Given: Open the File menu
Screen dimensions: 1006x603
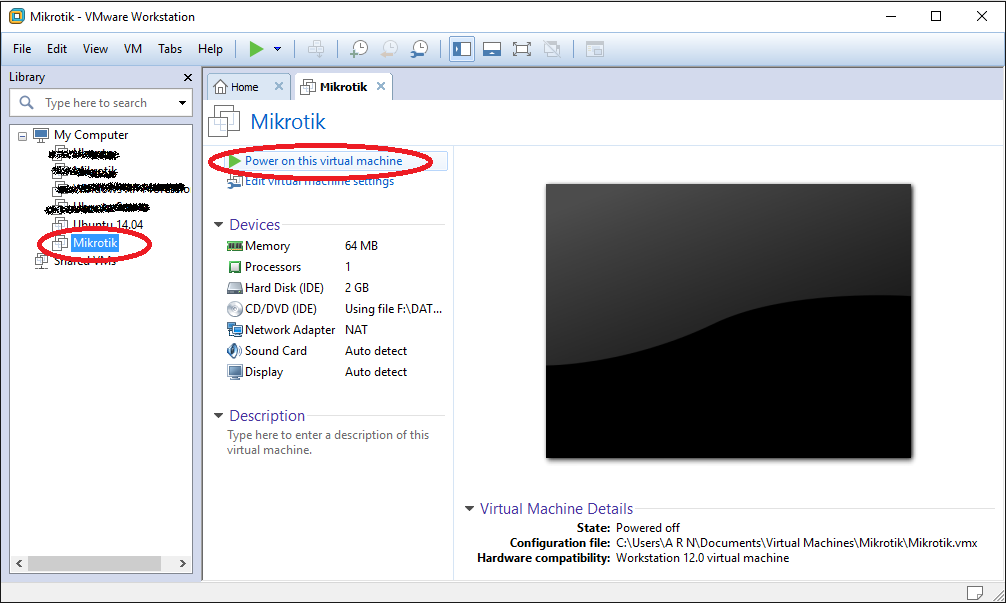Looking at the screenshot, I should 22,49.
